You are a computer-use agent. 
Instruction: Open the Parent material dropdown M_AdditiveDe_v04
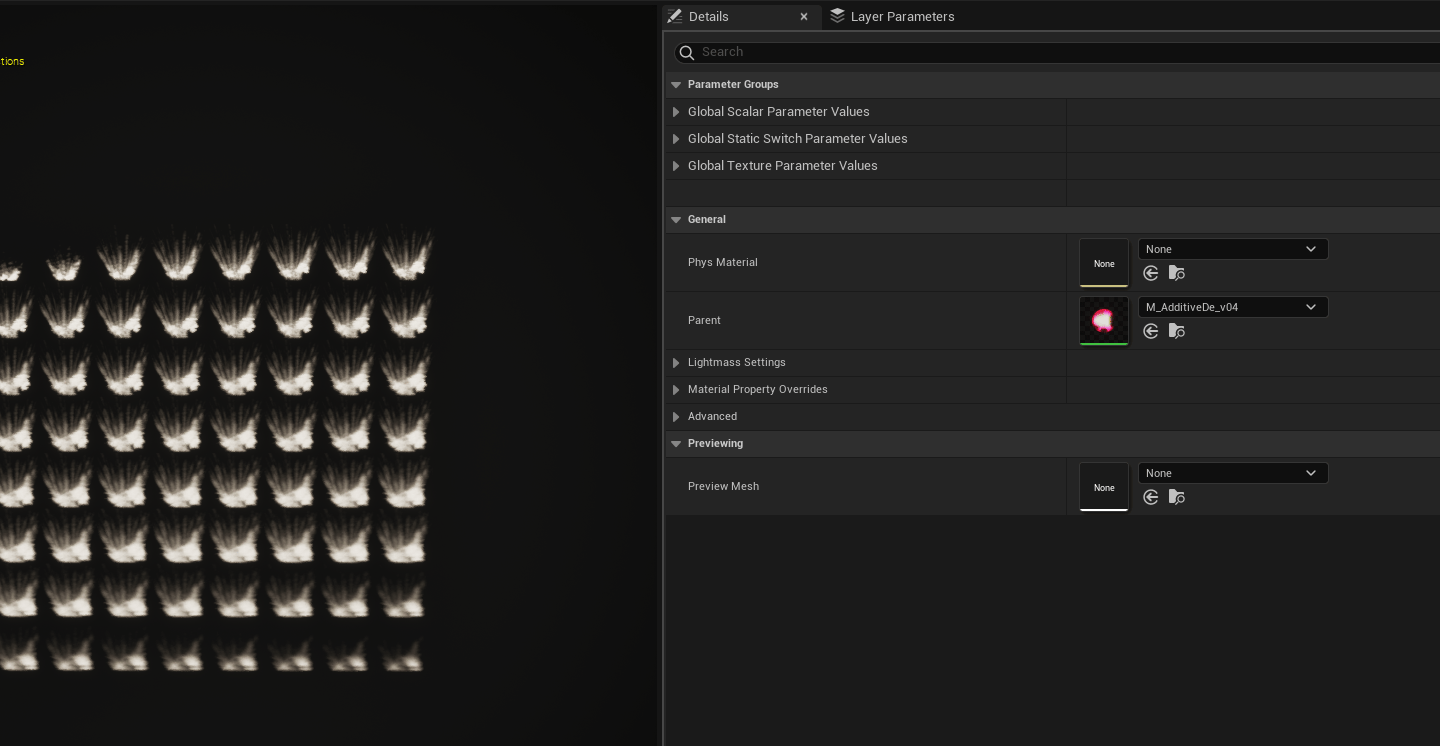pos(1233,307)
